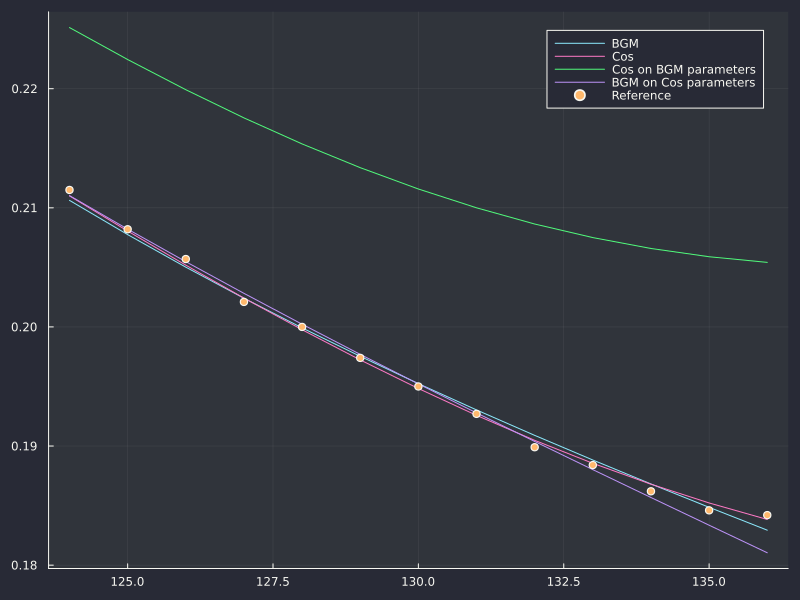Click the 135.0 x-axis tick label
This screenshot has width=800, height=600.
click(709, 582)
